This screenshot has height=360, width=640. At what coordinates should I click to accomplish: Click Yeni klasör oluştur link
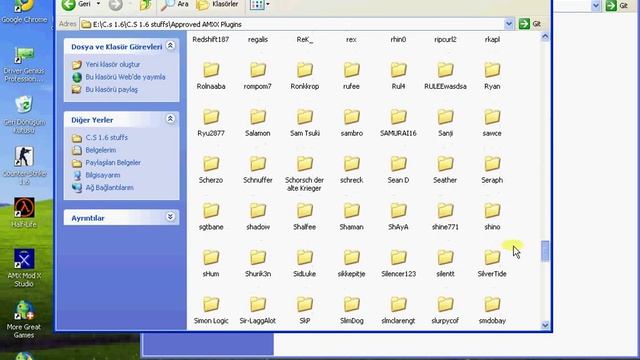pyautogui.click(x=113, y=64)
